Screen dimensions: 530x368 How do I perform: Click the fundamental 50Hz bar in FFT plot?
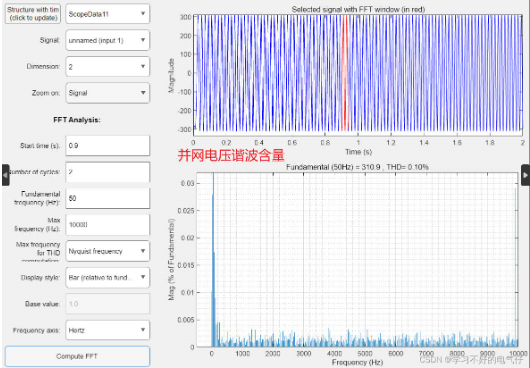tap(213, 260)
